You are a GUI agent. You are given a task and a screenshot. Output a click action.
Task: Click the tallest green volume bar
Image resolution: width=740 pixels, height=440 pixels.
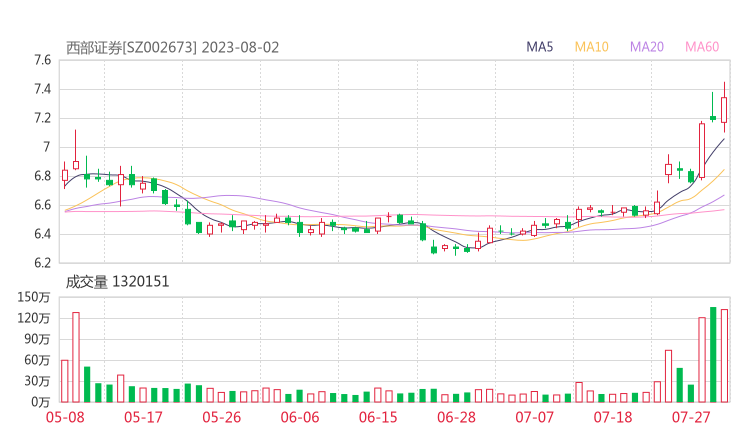click(713, 355)
